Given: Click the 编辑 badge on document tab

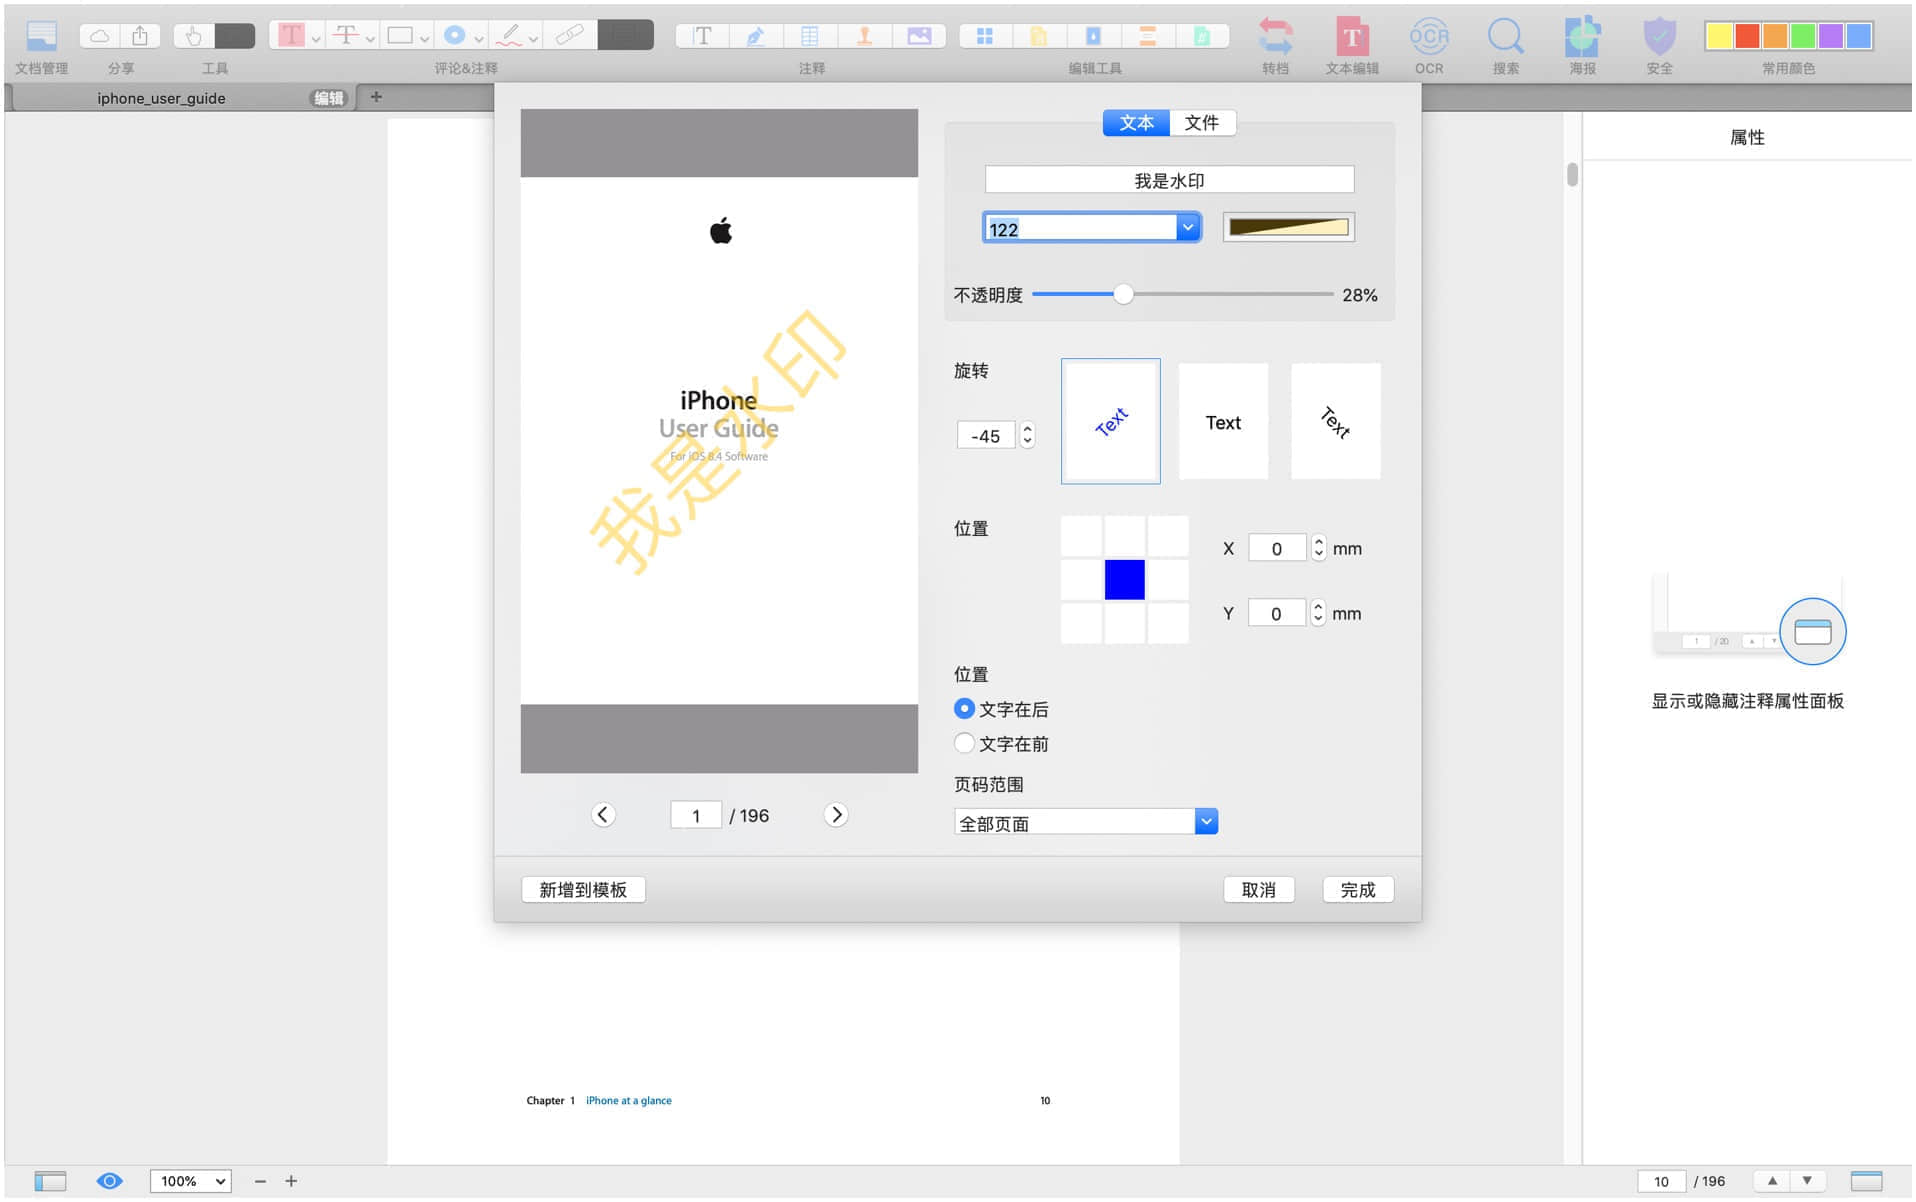Looking at the screenshot, I should coord(329,97).
